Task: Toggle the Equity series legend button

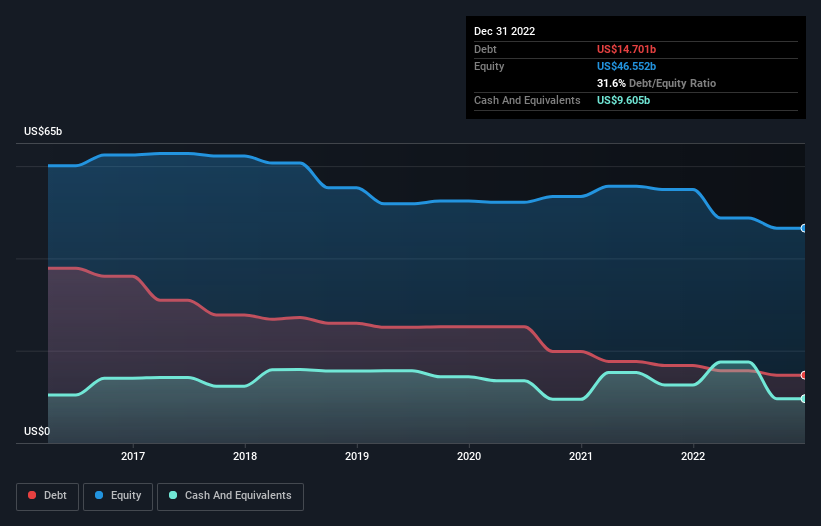Action: coord(118,496)
